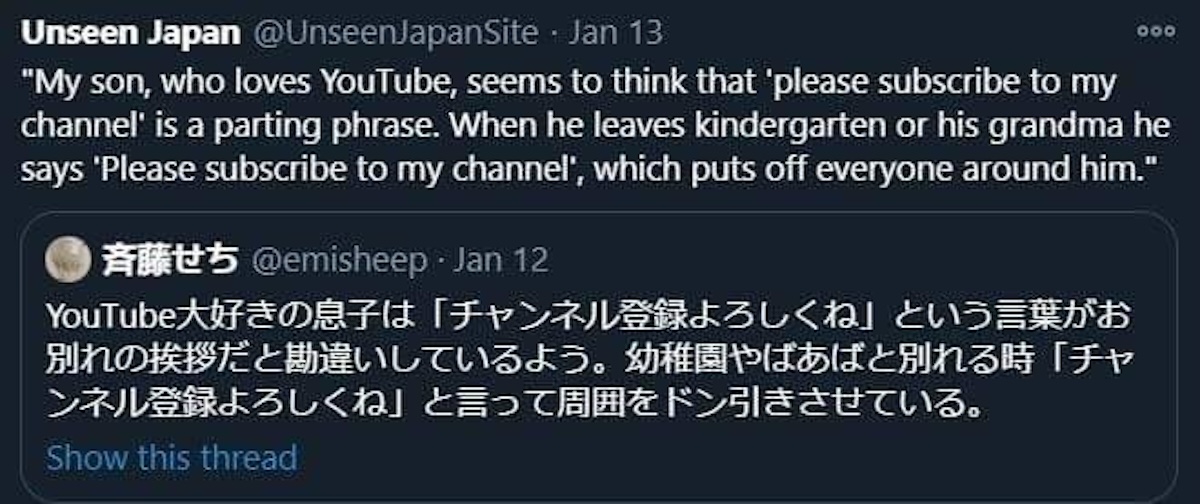1200x504 pixels.
Task: Open the Jan 13 tweet timestamp
Action: pyautogui.click(x=616, y=33)
